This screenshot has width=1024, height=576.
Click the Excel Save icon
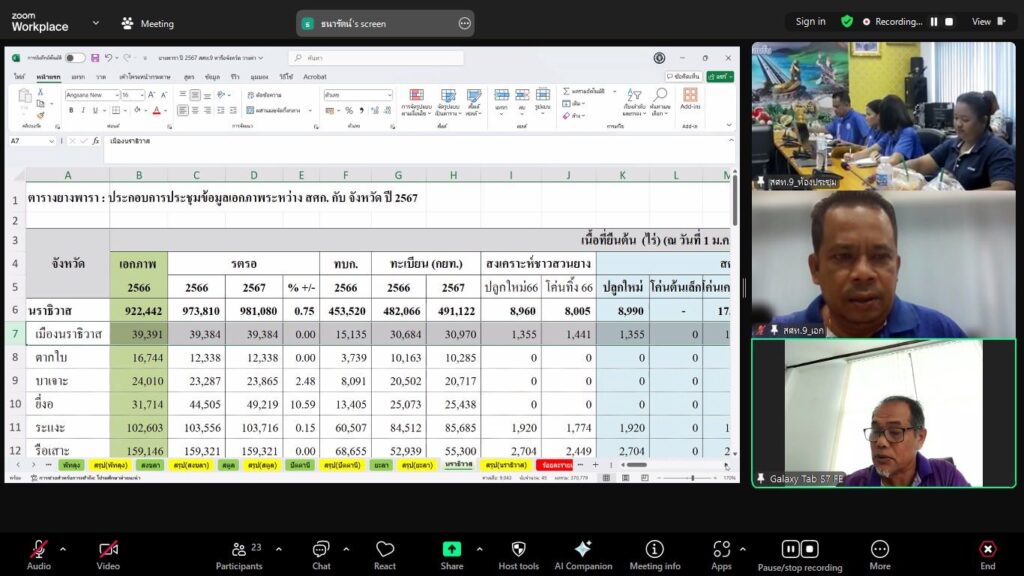coord(96,58)
